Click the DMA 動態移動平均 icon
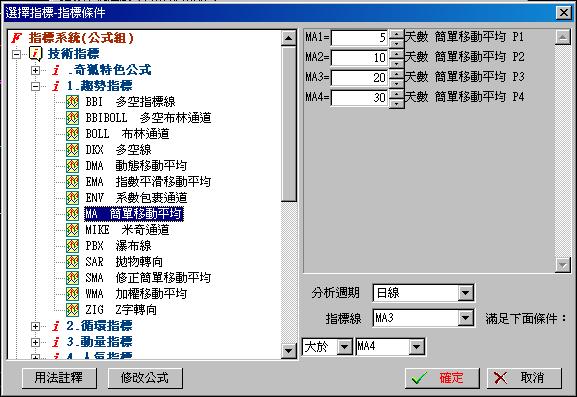Image resolution: width=577 pixels, height=397 pixels. pyautogui.click(x=72, y=166)
